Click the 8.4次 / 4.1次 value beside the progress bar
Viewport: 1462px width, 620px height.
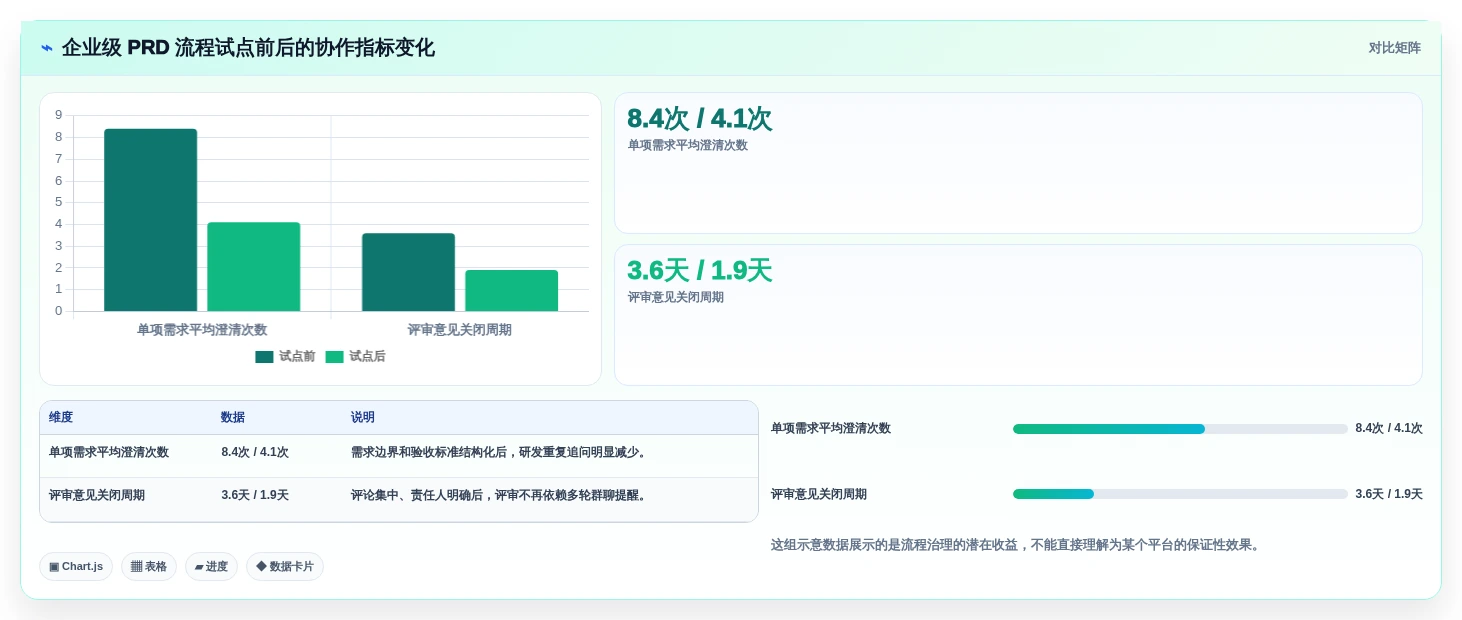pos(1389,429)
